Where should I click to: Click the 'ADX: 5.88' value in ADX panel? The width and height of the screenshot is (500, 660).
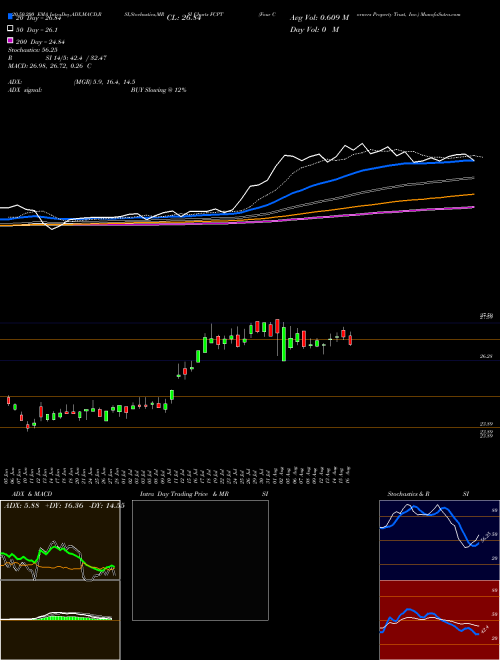(x=21, y=506)
